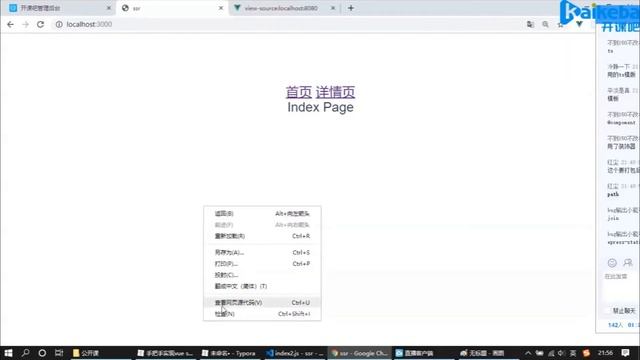Open the 详情页 link
640x360 pixels.
335,92
